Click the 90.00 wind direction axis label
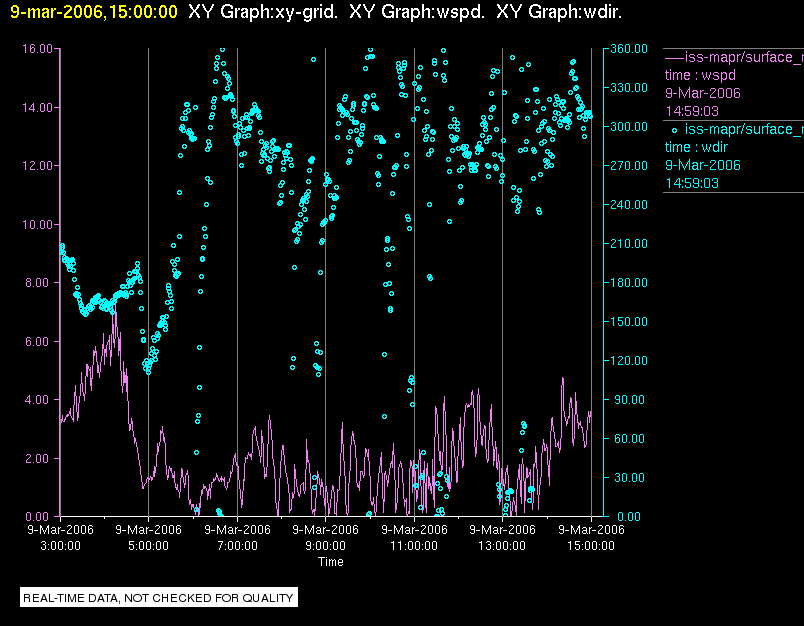 [630, 400]
